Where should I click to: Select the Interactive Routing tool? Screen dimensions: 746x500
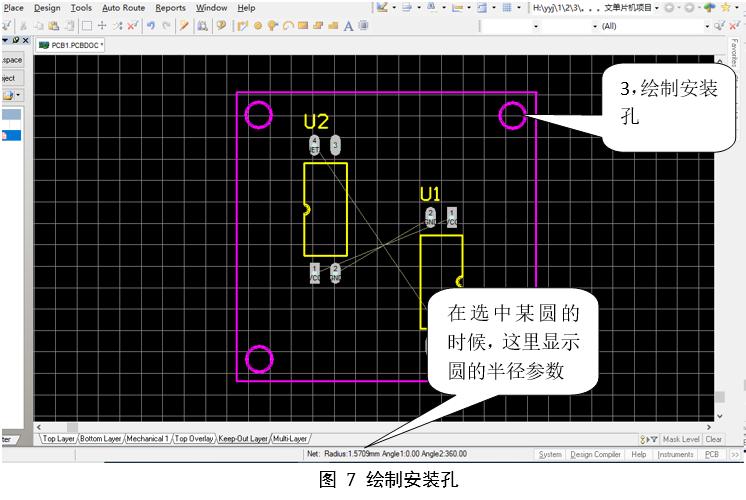click(243, 26)
